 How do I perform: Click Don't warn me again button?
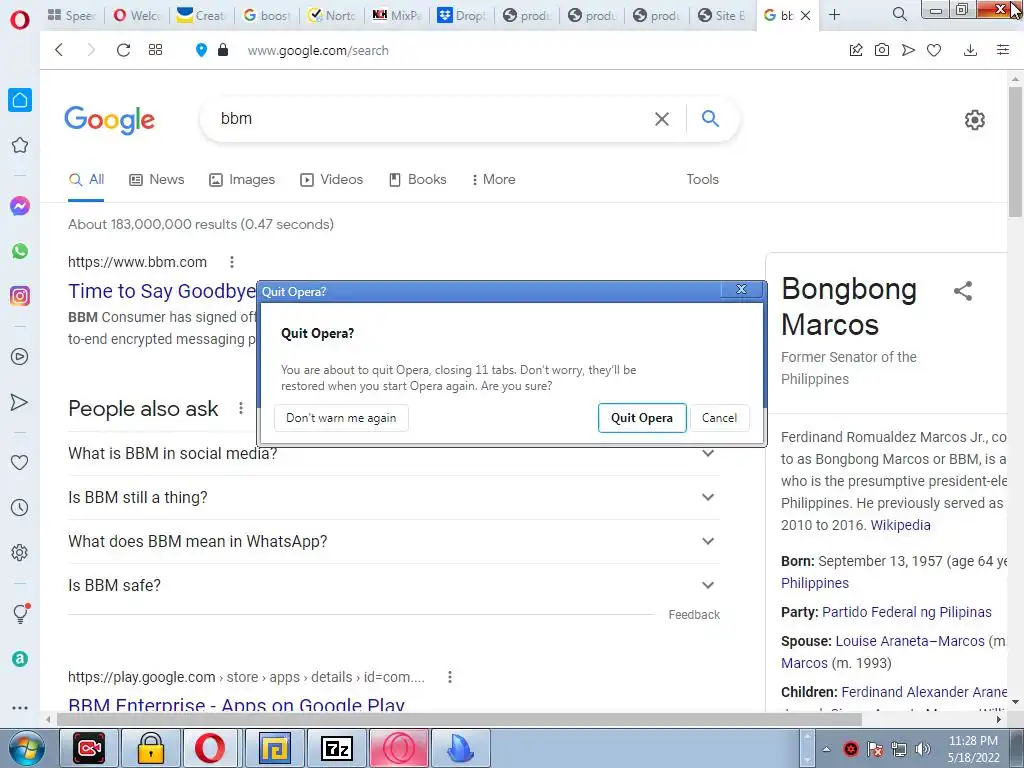point(341,418)
